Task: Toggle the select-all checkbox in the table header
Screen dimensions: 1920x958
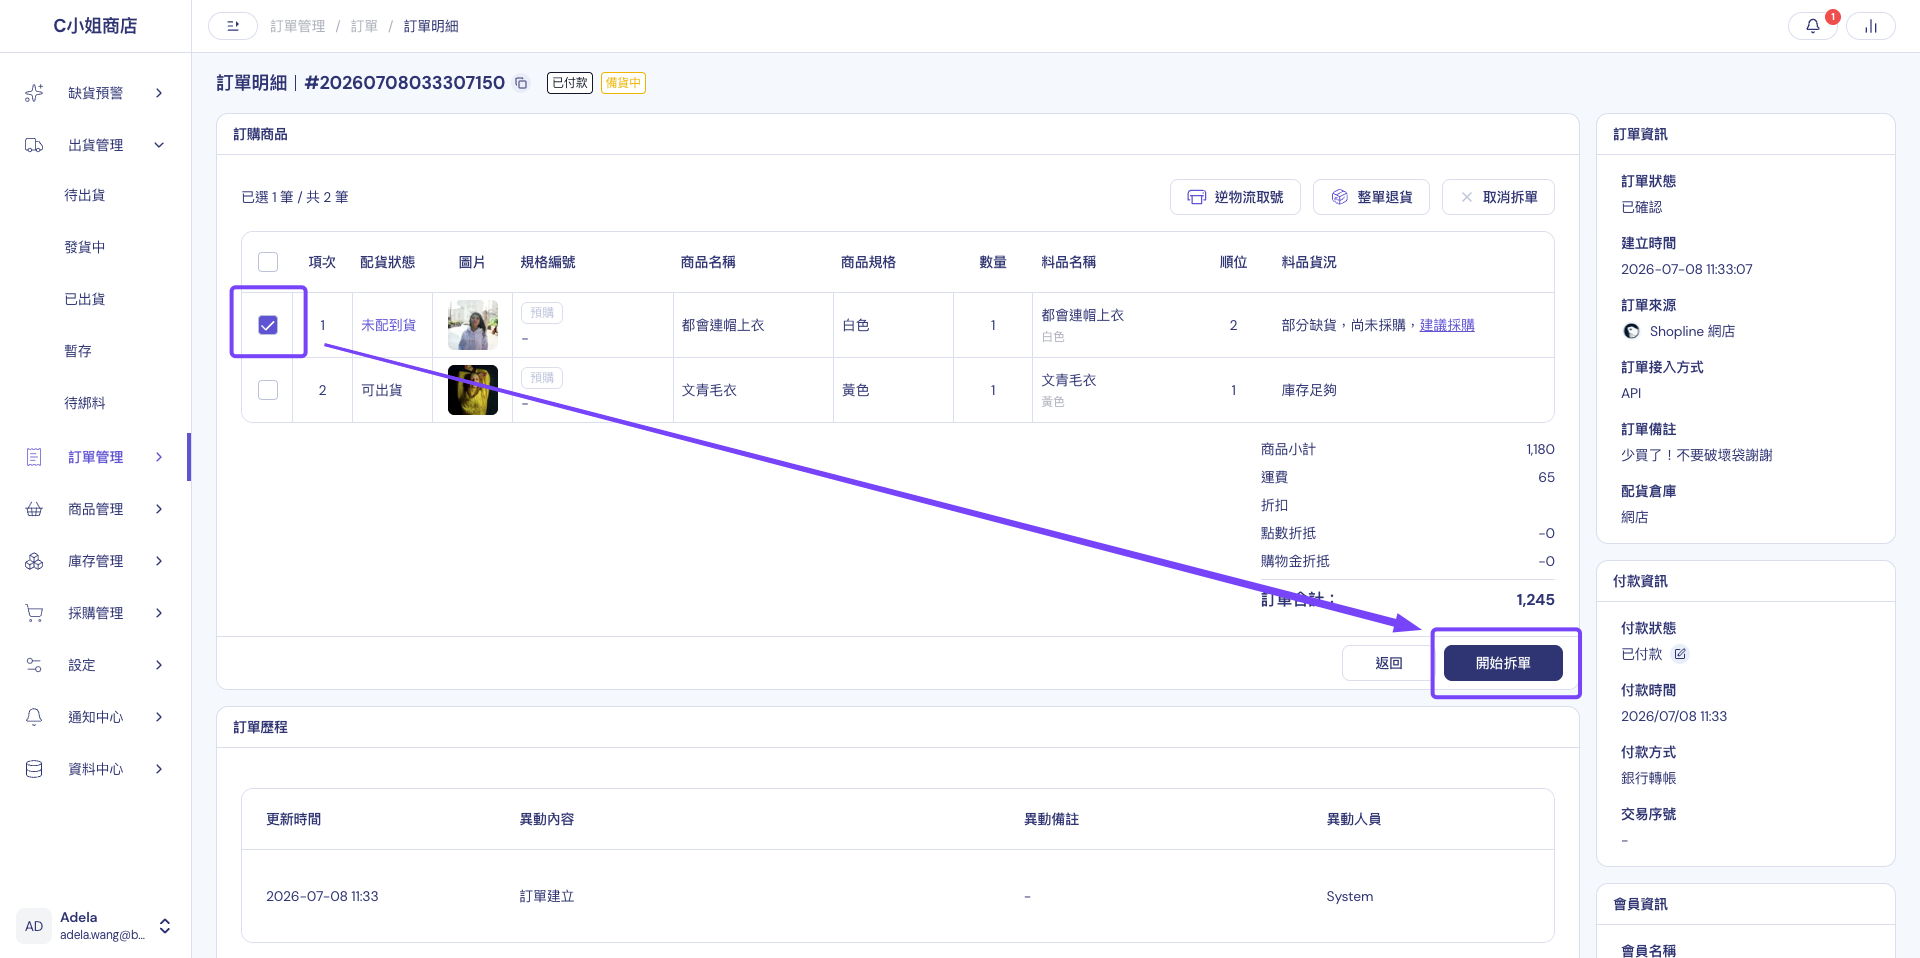Action: [x=268, y=262]
